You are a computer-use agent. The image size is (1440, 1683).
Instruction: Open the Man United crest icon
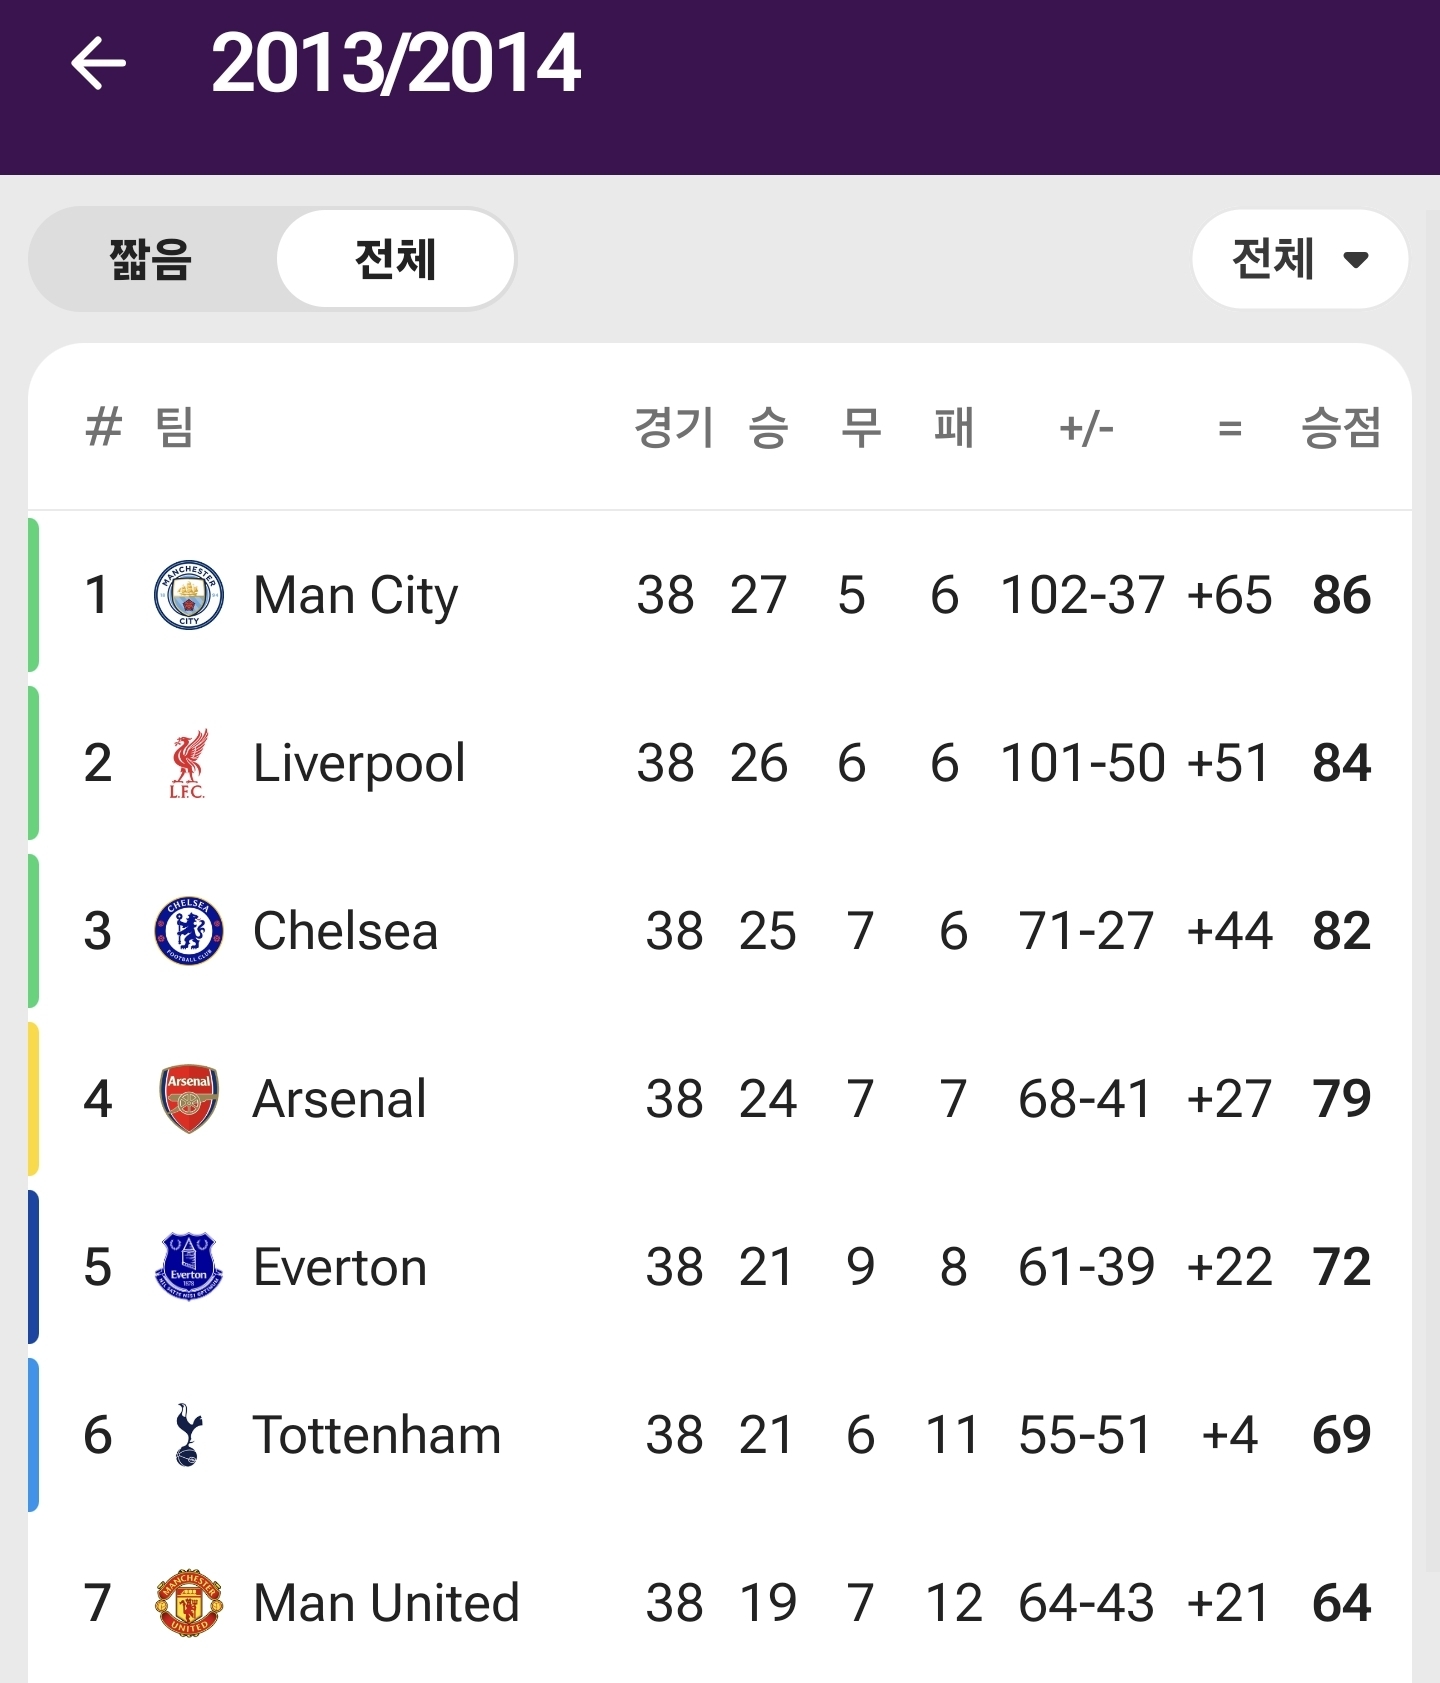click(x=188, y=1603)
